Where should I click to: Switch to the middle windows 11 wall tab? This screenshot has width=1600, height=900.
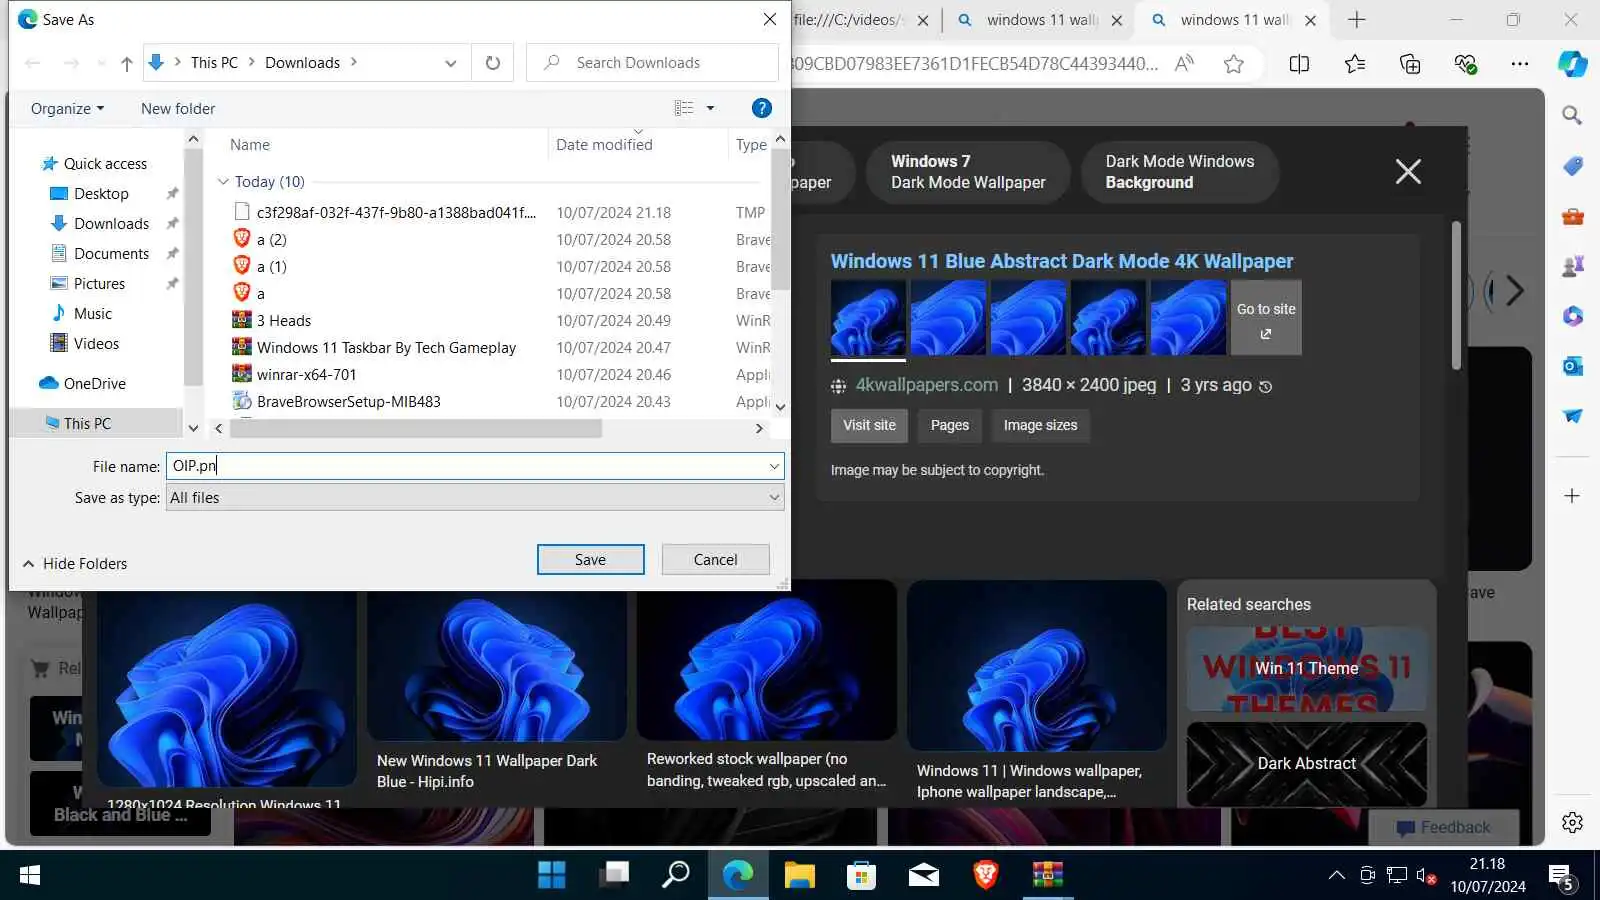[x=1039, y=20]
